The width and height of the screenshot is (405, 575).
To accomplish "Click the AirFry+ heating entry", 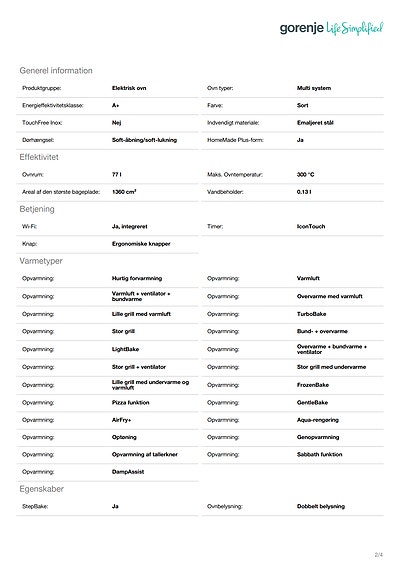I will click(121, 420).
